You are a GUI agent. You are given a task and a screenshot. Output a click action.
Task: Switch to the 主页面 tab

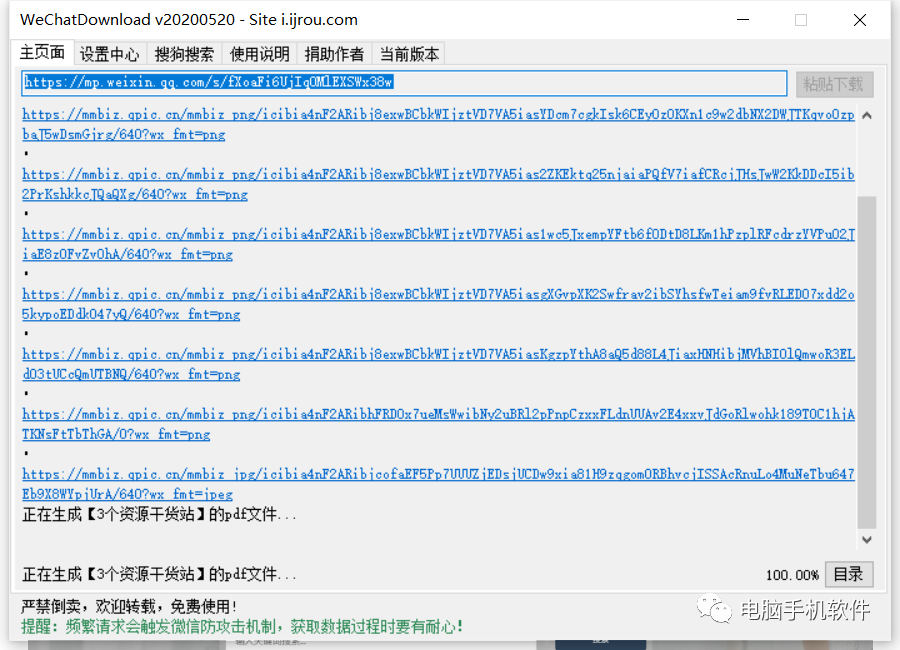(42, 53)
